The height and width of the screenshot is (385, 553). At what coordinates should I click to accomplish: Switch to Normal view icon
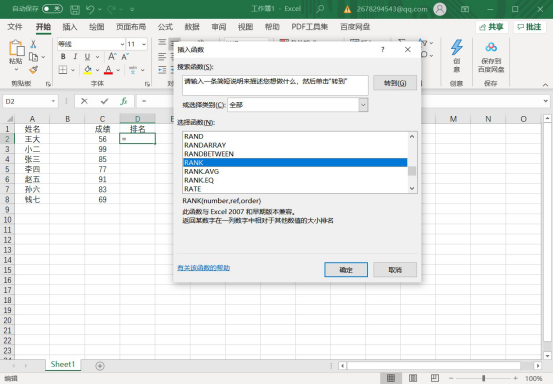tap(391, 378)
